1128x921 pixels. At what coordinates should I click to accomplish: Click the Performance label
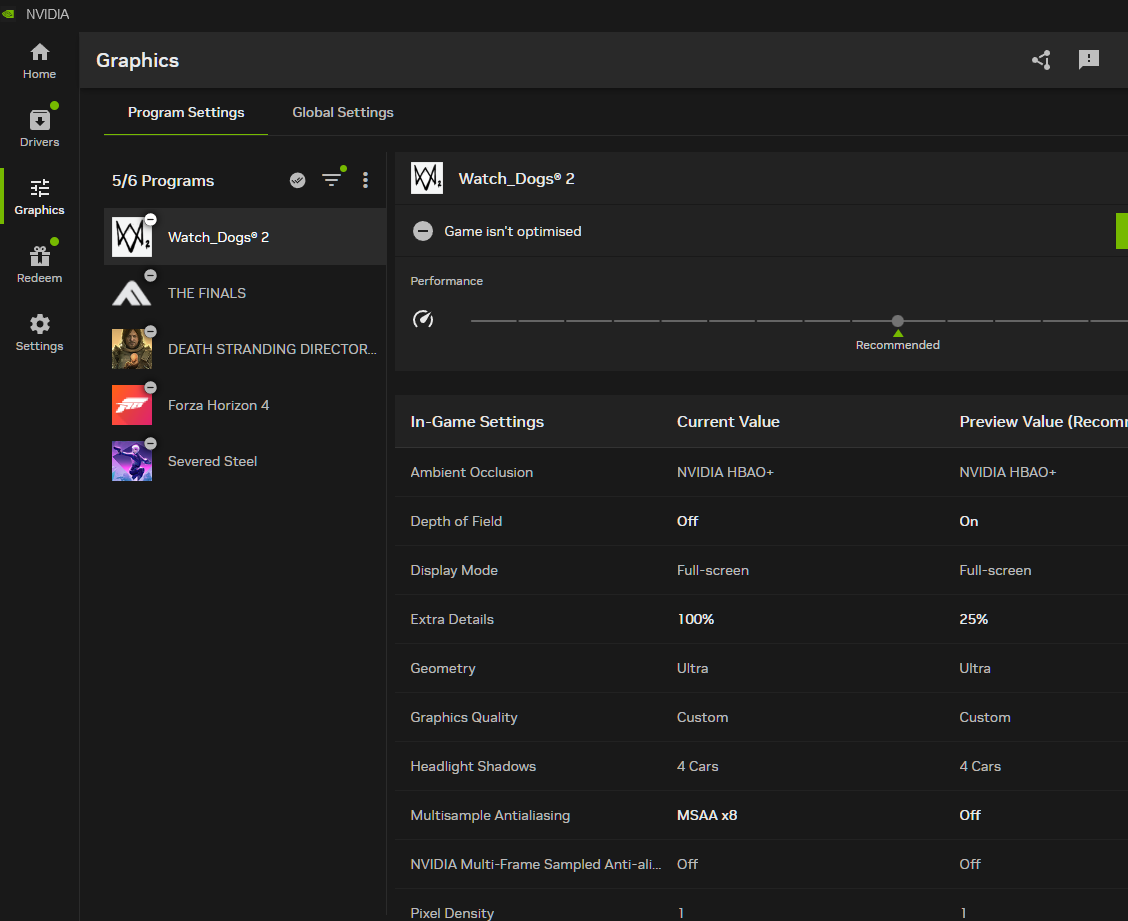click(x=446, y=281)
